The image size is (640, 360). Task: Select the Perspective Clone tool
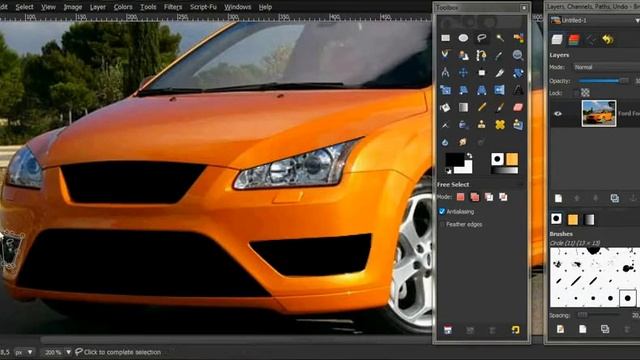(518, 125)
